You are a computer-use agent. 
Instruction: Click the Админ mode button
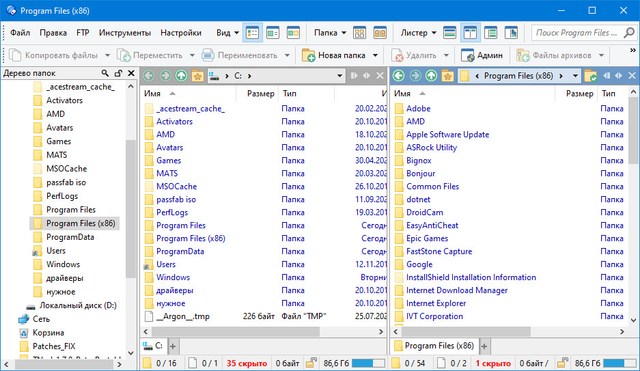[482, 55]
